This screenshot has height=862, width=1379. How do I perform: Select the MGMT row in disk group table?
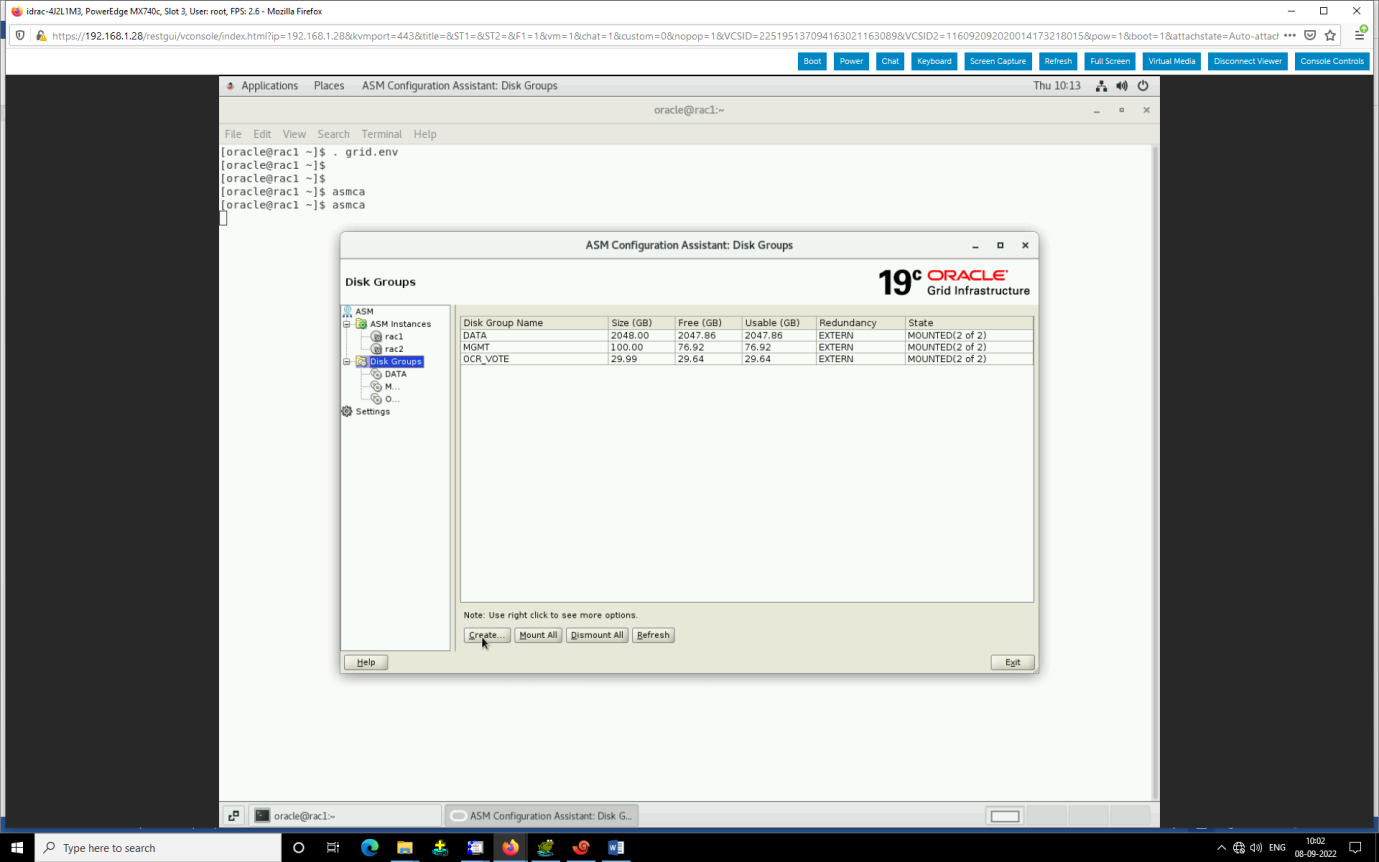tap(746, 347)
